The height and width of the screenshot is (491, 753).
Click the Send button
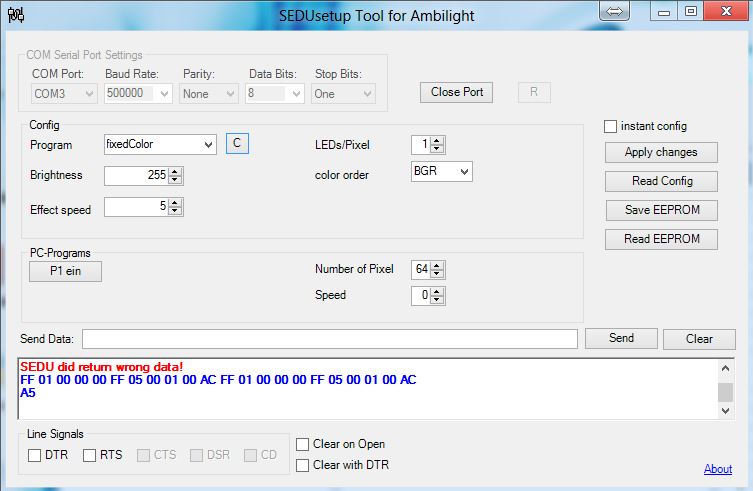click(621, 338)
